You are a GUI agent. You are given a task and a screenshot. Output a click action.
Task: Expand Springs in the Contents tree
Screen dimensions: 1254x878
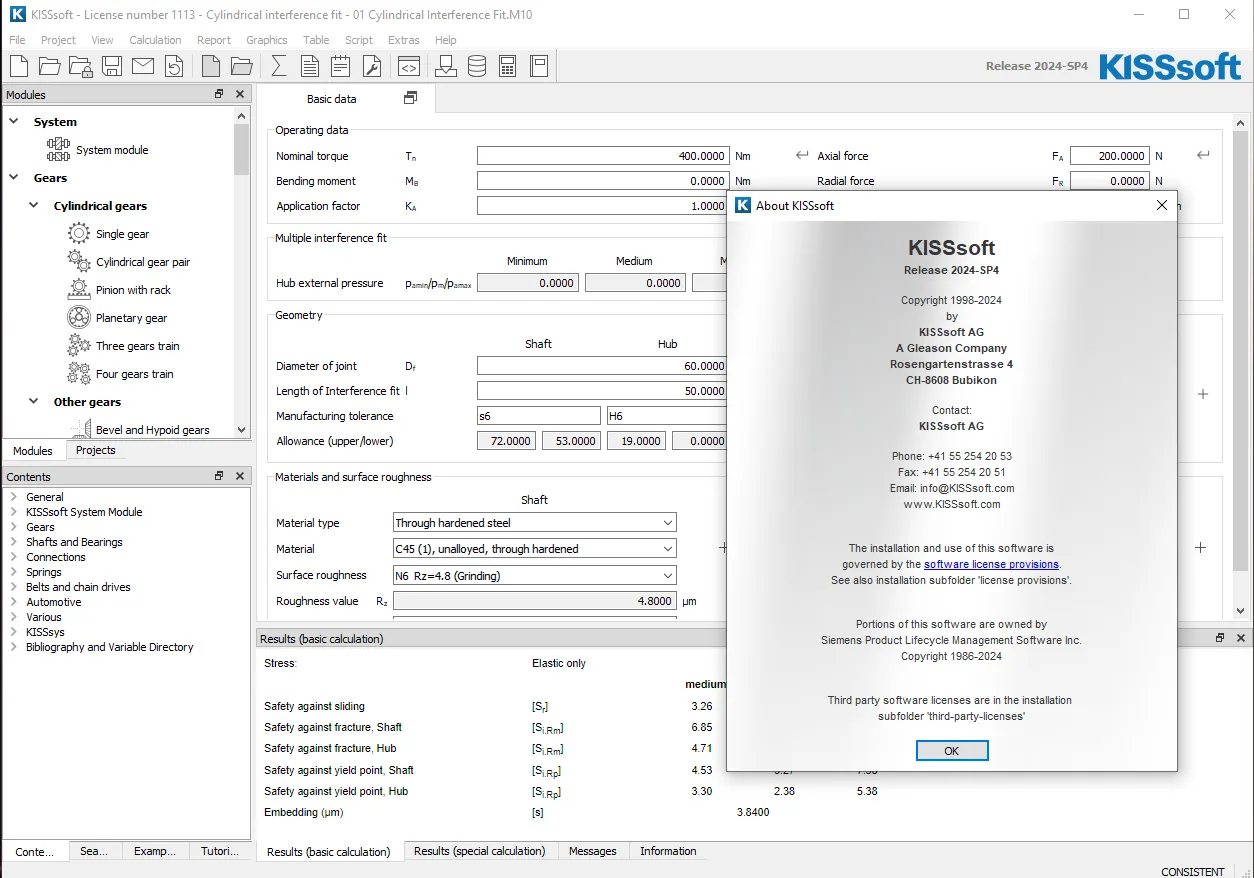coord(13,572)
